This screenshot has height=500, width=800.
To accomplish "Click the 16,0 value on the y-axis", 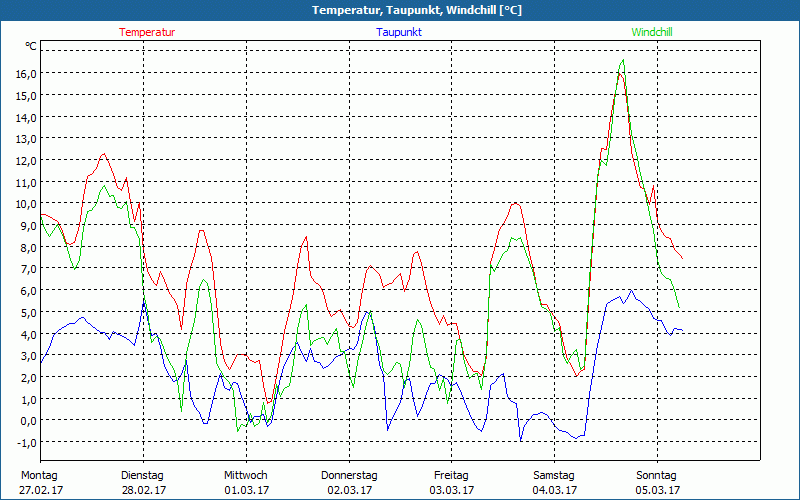I will pyautogui.click(x=25, y=74).
